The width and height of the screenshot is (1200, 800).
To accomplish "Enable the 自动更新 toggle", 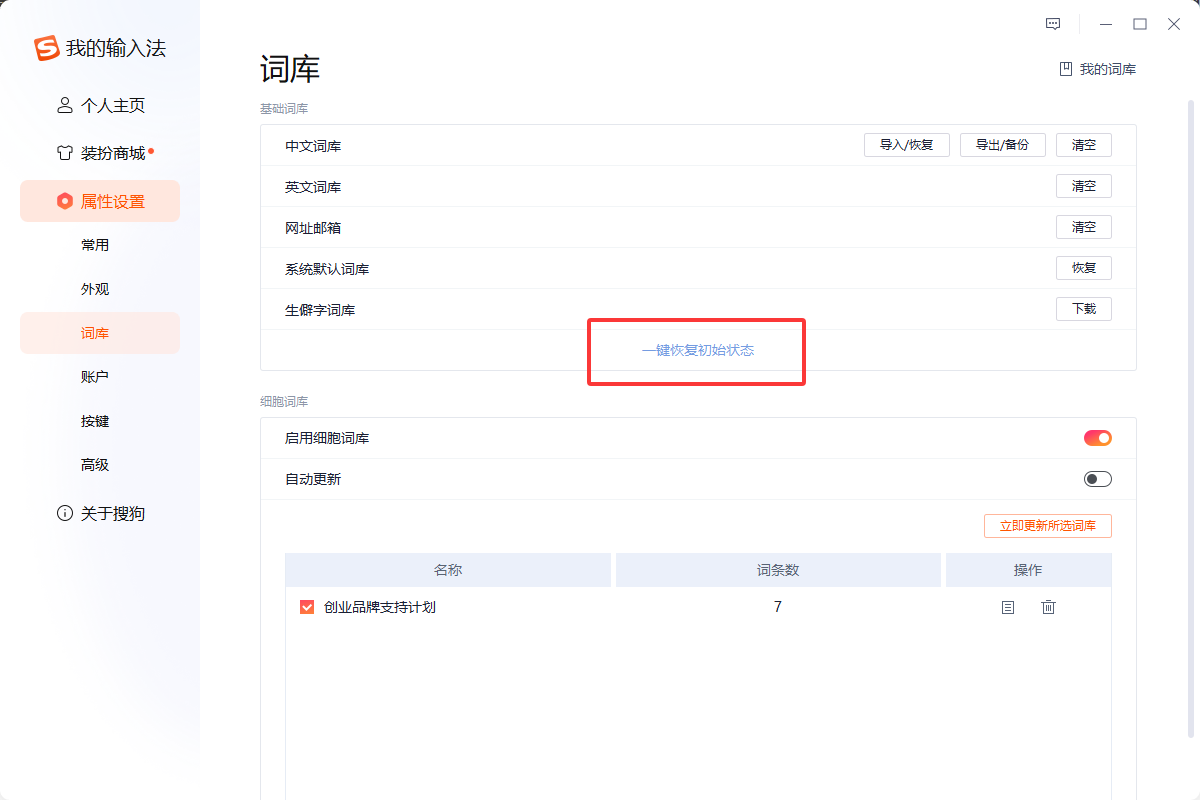I will click(1097, 478).
